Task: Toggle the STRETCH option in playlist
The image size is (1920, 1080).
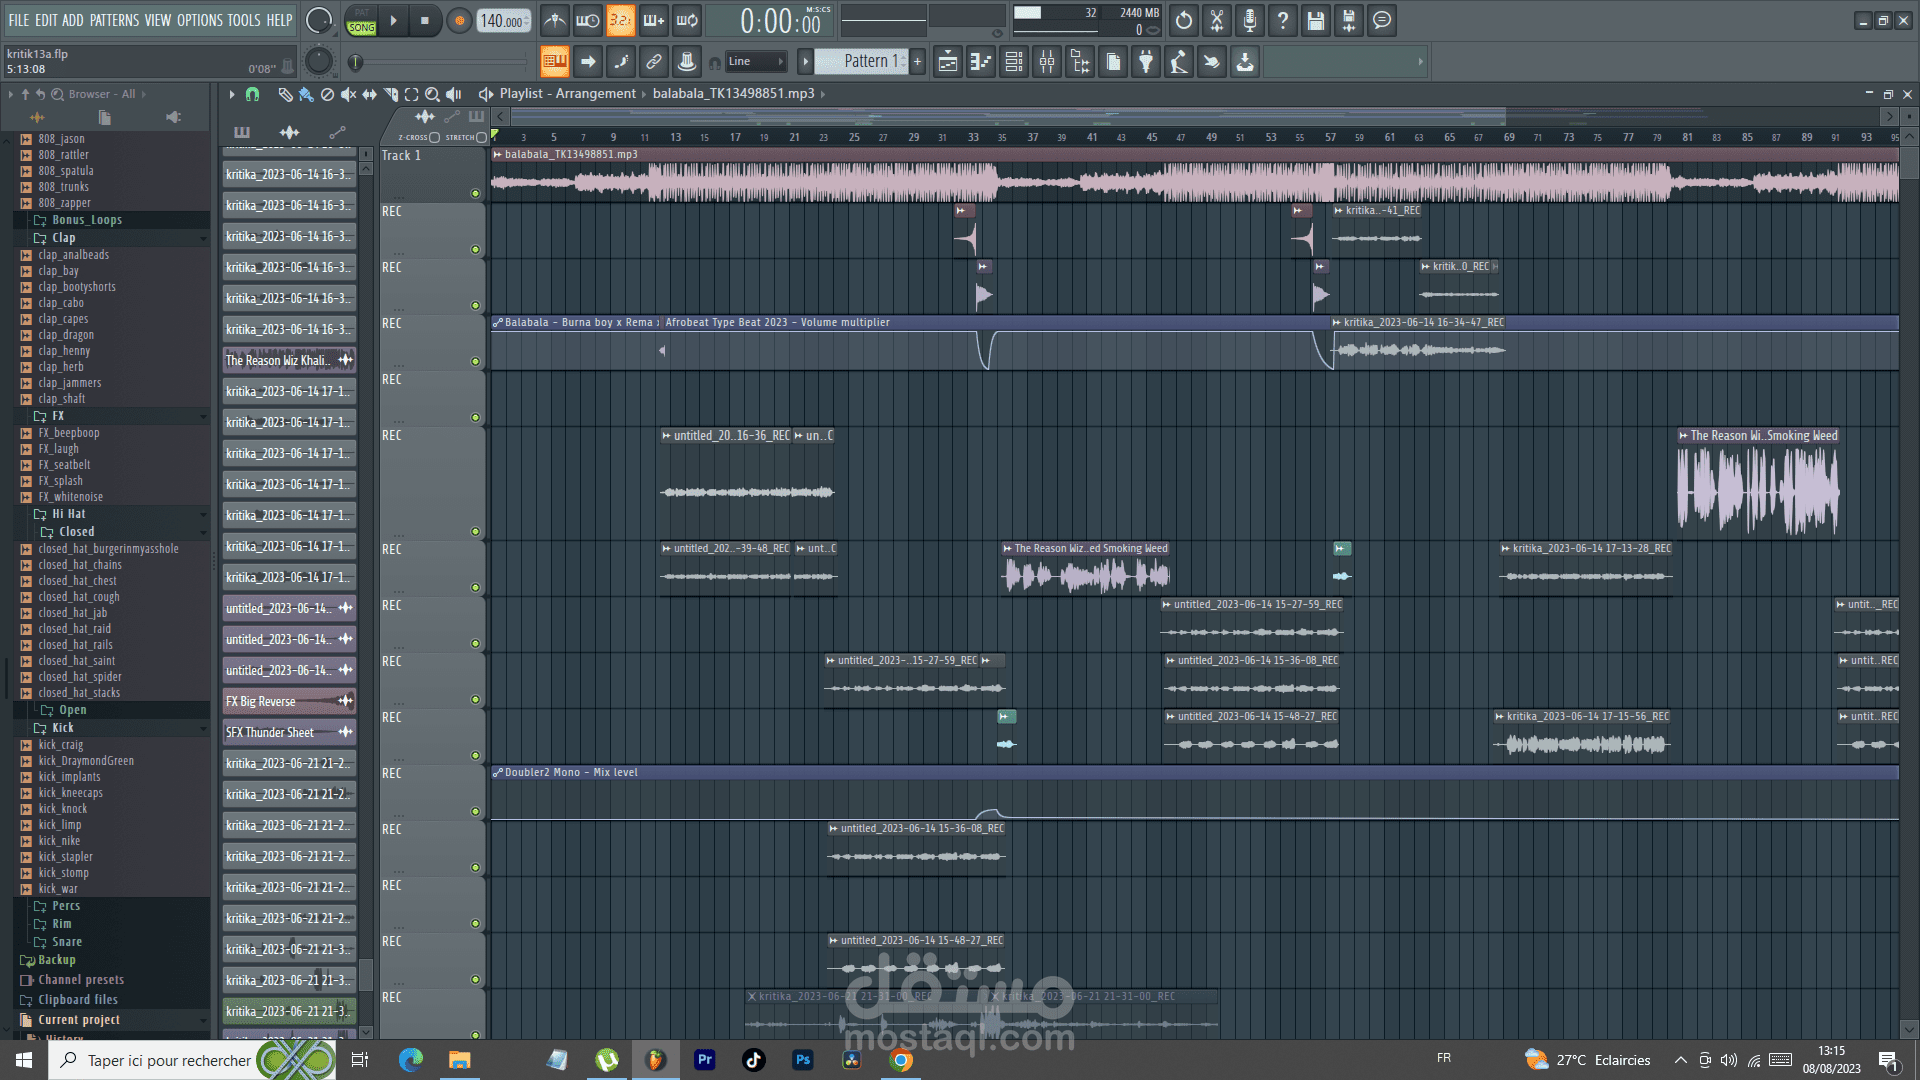Action: pyautogui.click(x=481, y=137)
